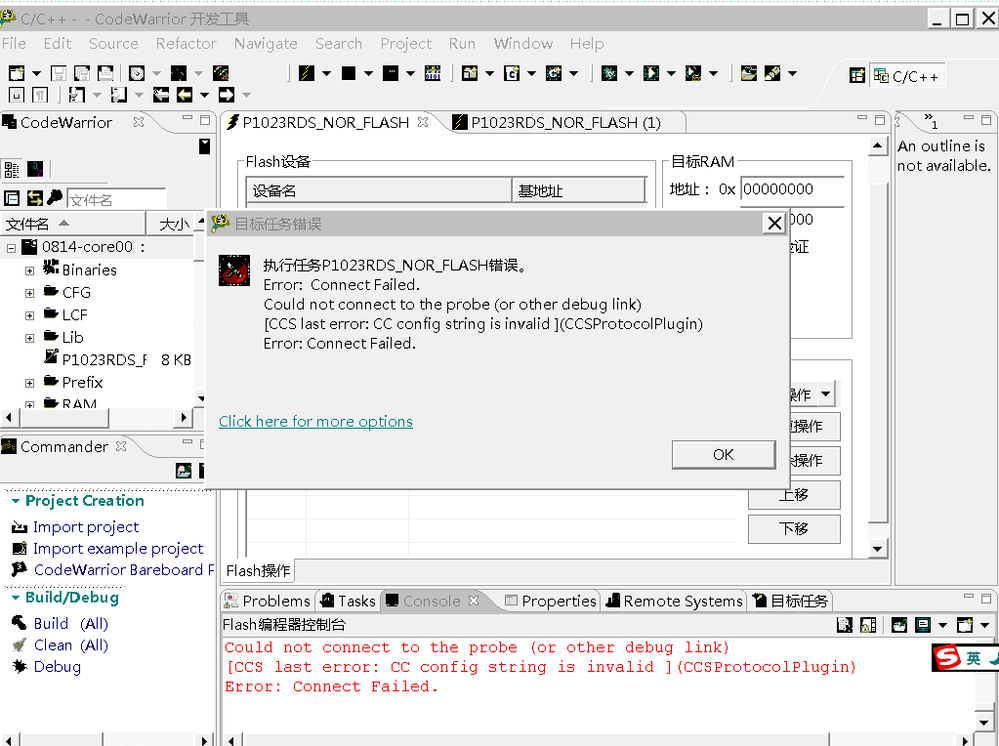Expand the CFG folder node
This screenshot has width=999, height=746.
[x=29, y=293]
